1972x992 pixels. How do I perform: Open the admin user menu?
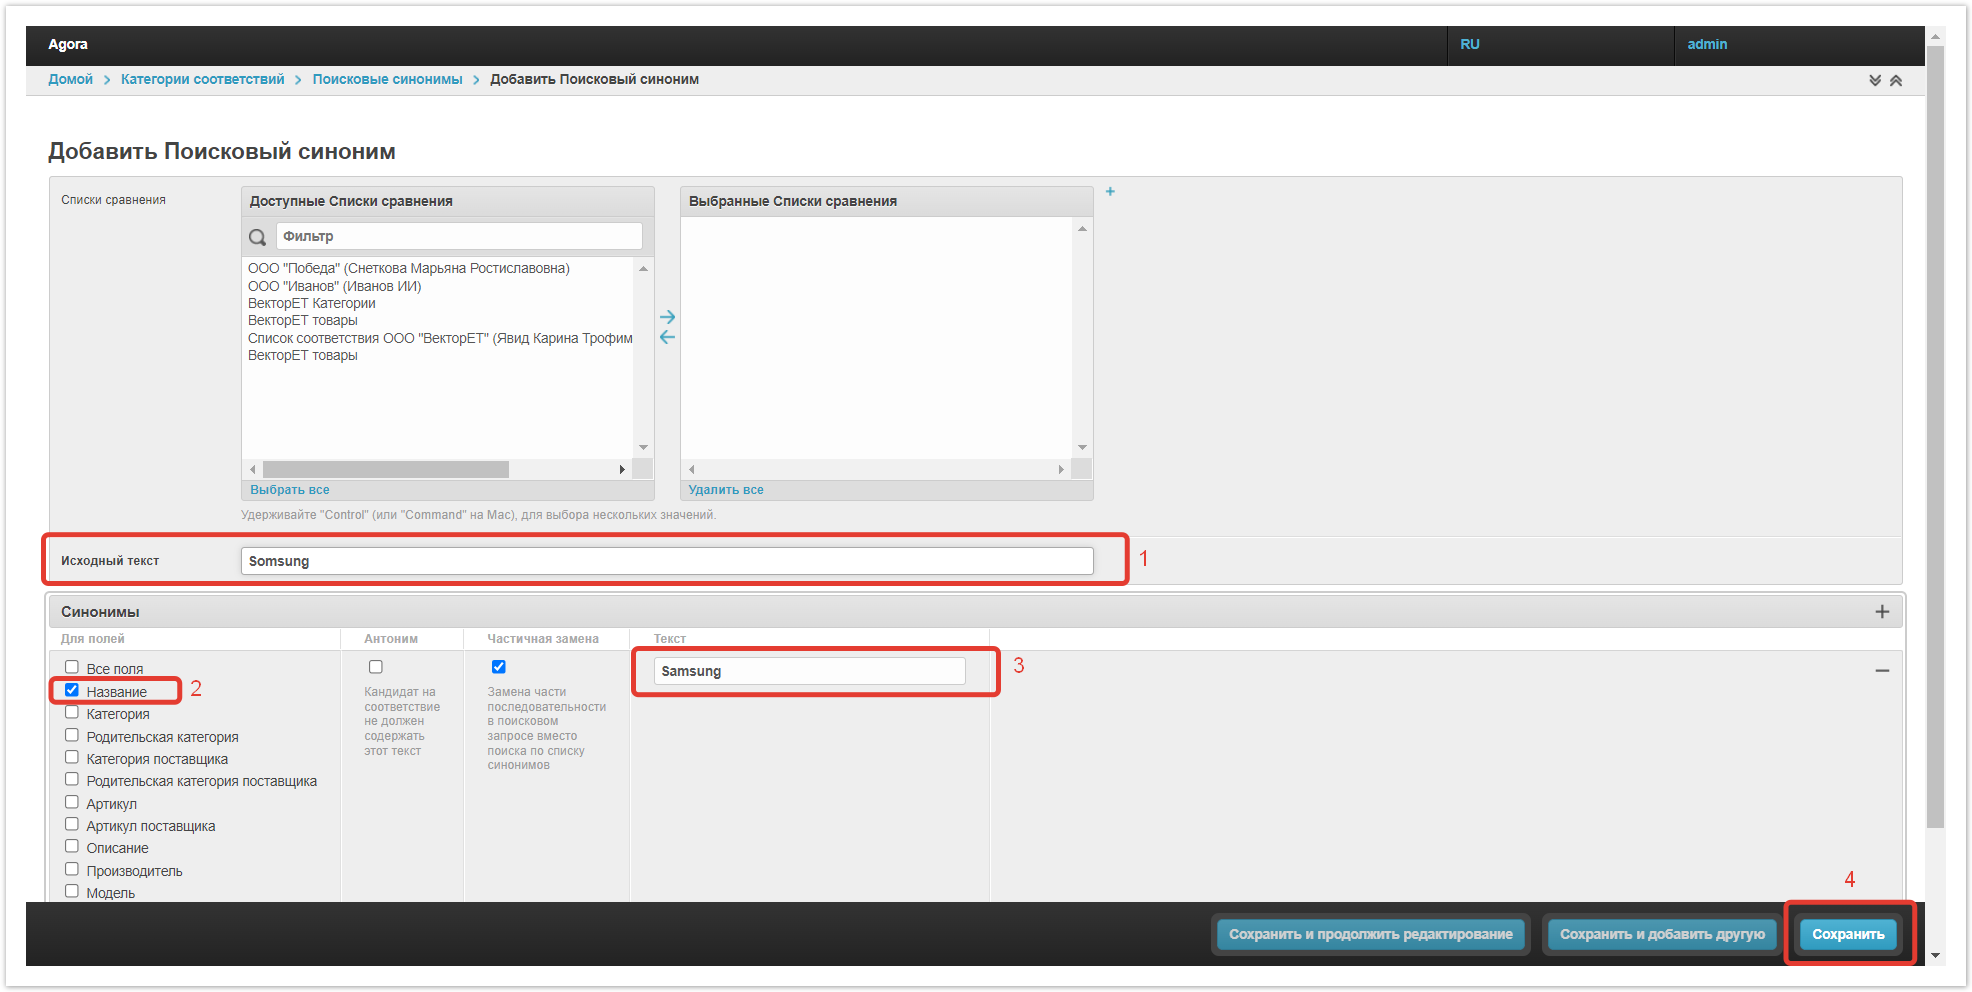pos(1706,45)
